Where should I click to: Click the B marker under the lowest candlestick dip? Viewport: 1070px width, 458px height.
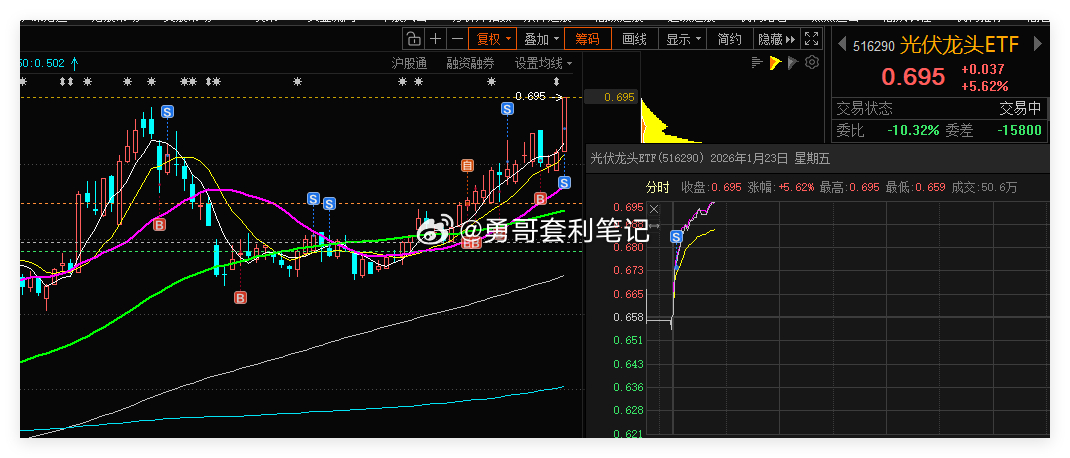(x=240, y=297)
